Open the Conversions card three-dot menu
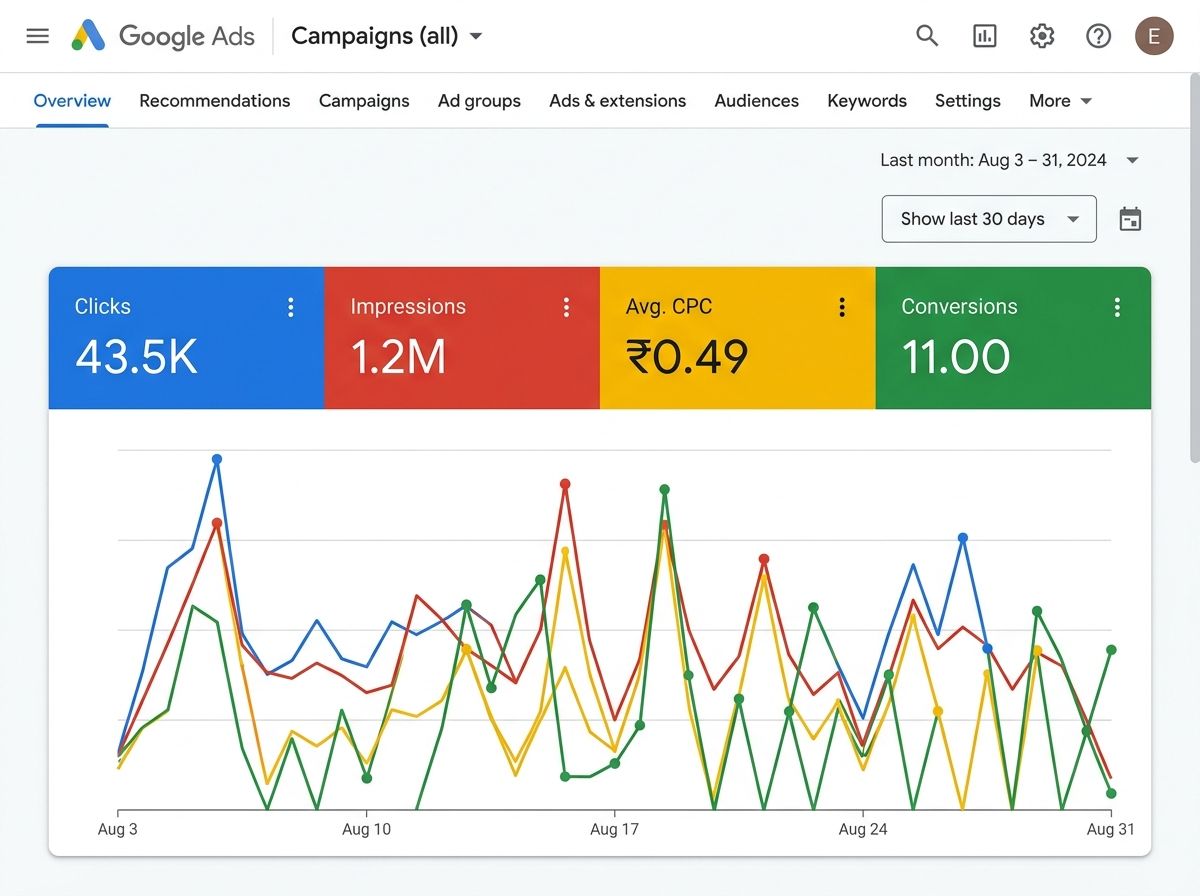Viewport: 1200px width, 896px height. pos(1117,307)
